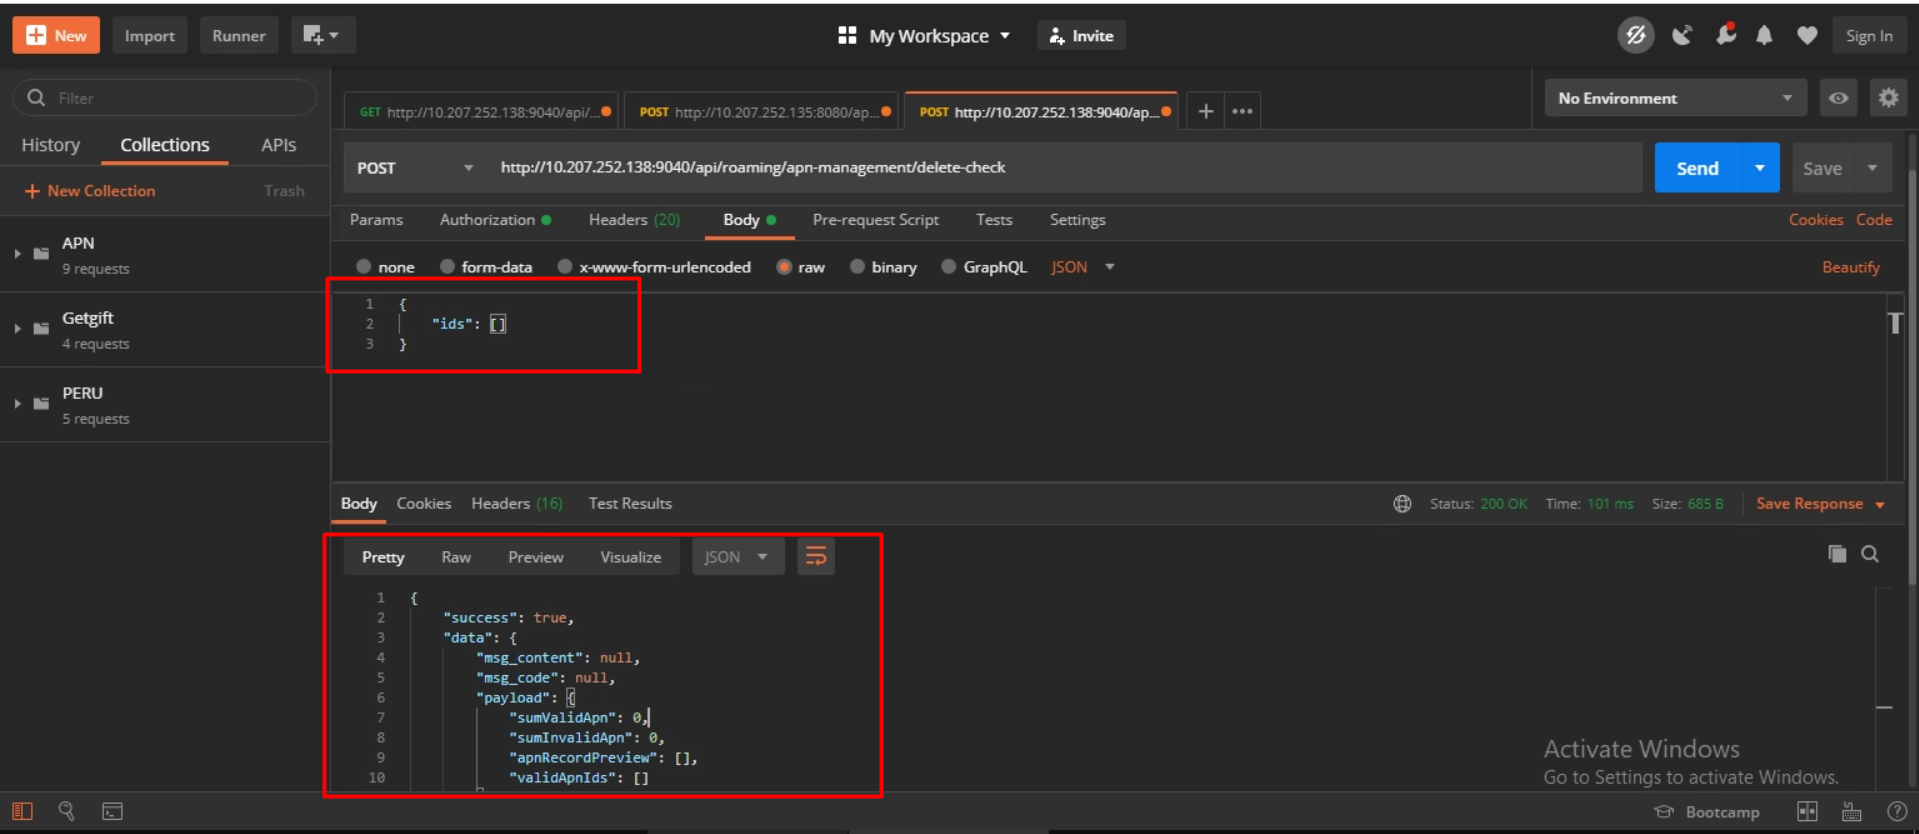Switch to the Pre-request Script tab
The height and width of the screenshot is (834, 1919).
coord(875,220)
